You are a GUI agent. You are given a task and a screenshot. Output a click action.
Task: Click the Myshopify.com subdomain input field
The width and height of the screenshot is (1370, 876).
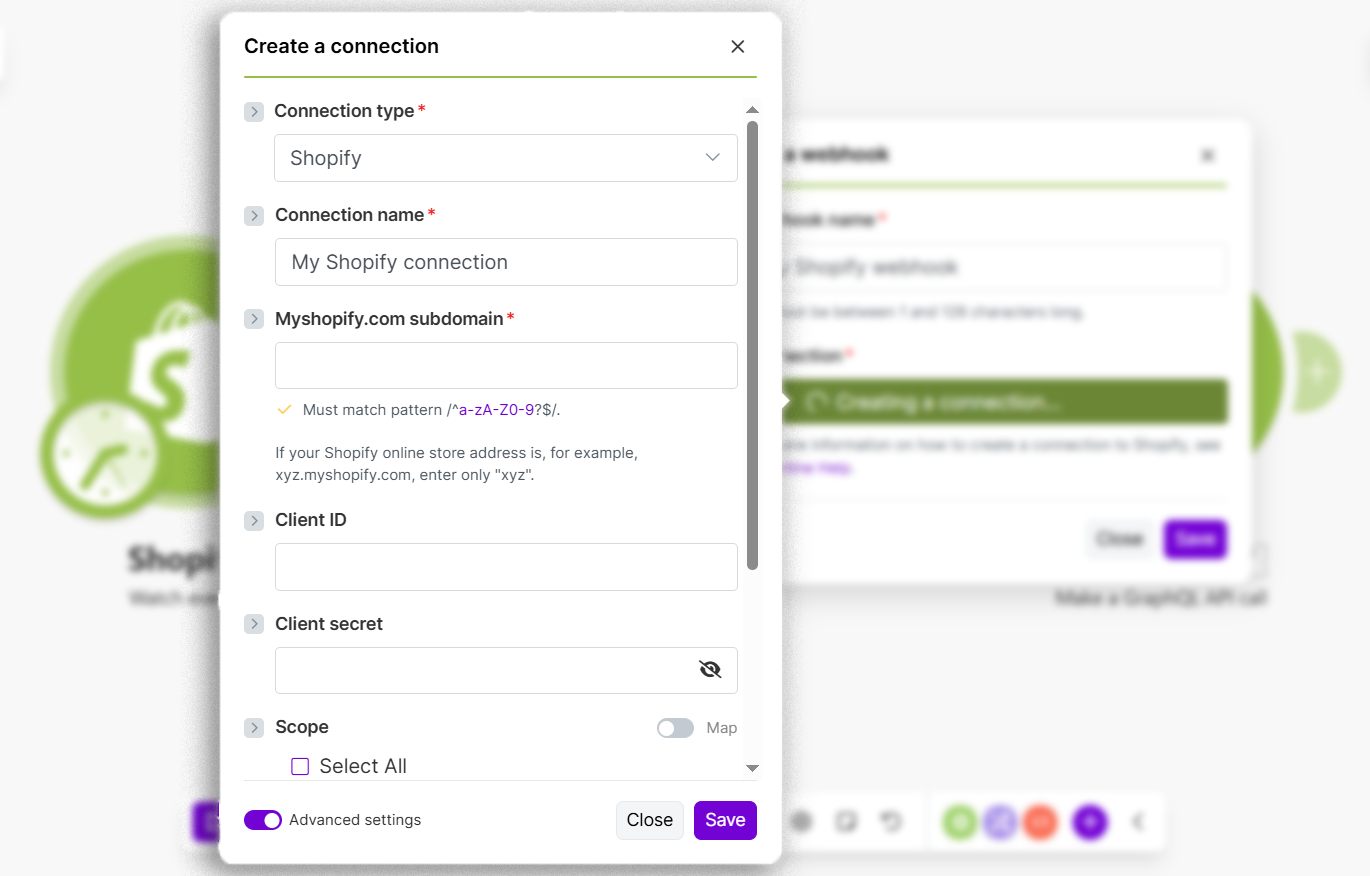(506, 366)
